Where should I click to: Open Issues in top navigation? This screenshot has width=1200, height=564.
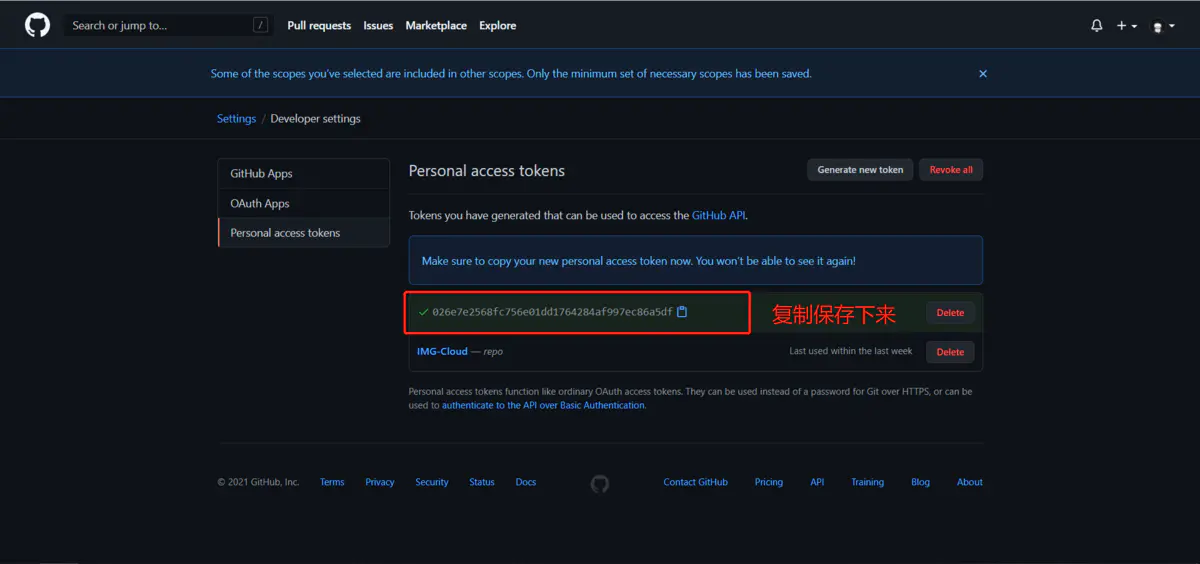click(x=378, y=26)
